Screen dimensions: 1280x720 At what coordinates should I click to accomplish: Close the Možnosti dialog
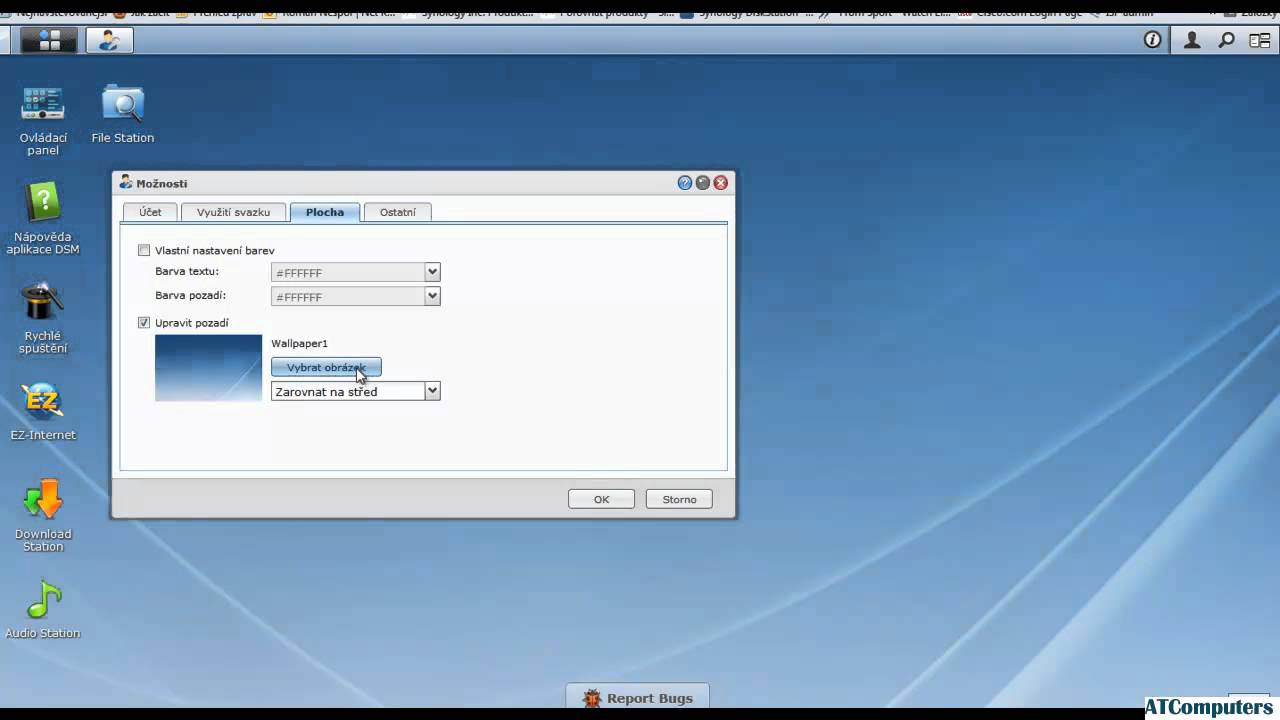[720, 183]
